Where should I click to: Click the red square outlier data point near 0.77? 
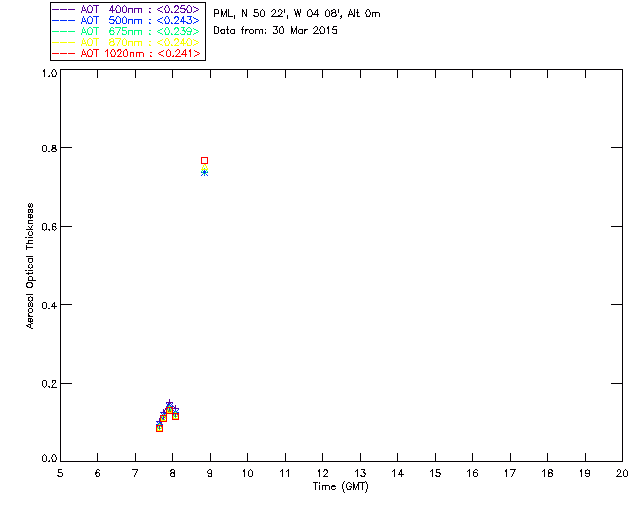click(204, 160)
